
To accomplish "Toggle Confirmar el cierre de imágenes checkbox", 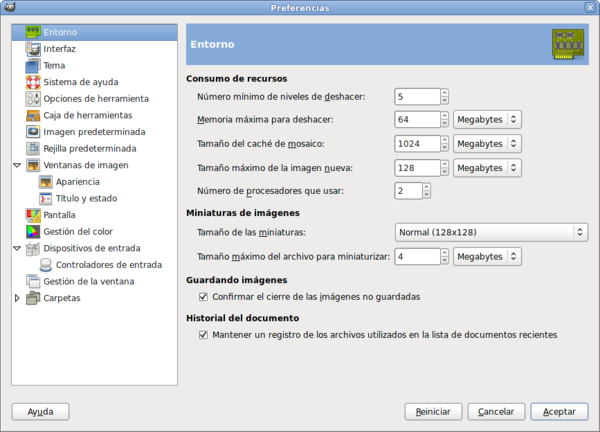I will pyautogui.click(x=204, y=297).
